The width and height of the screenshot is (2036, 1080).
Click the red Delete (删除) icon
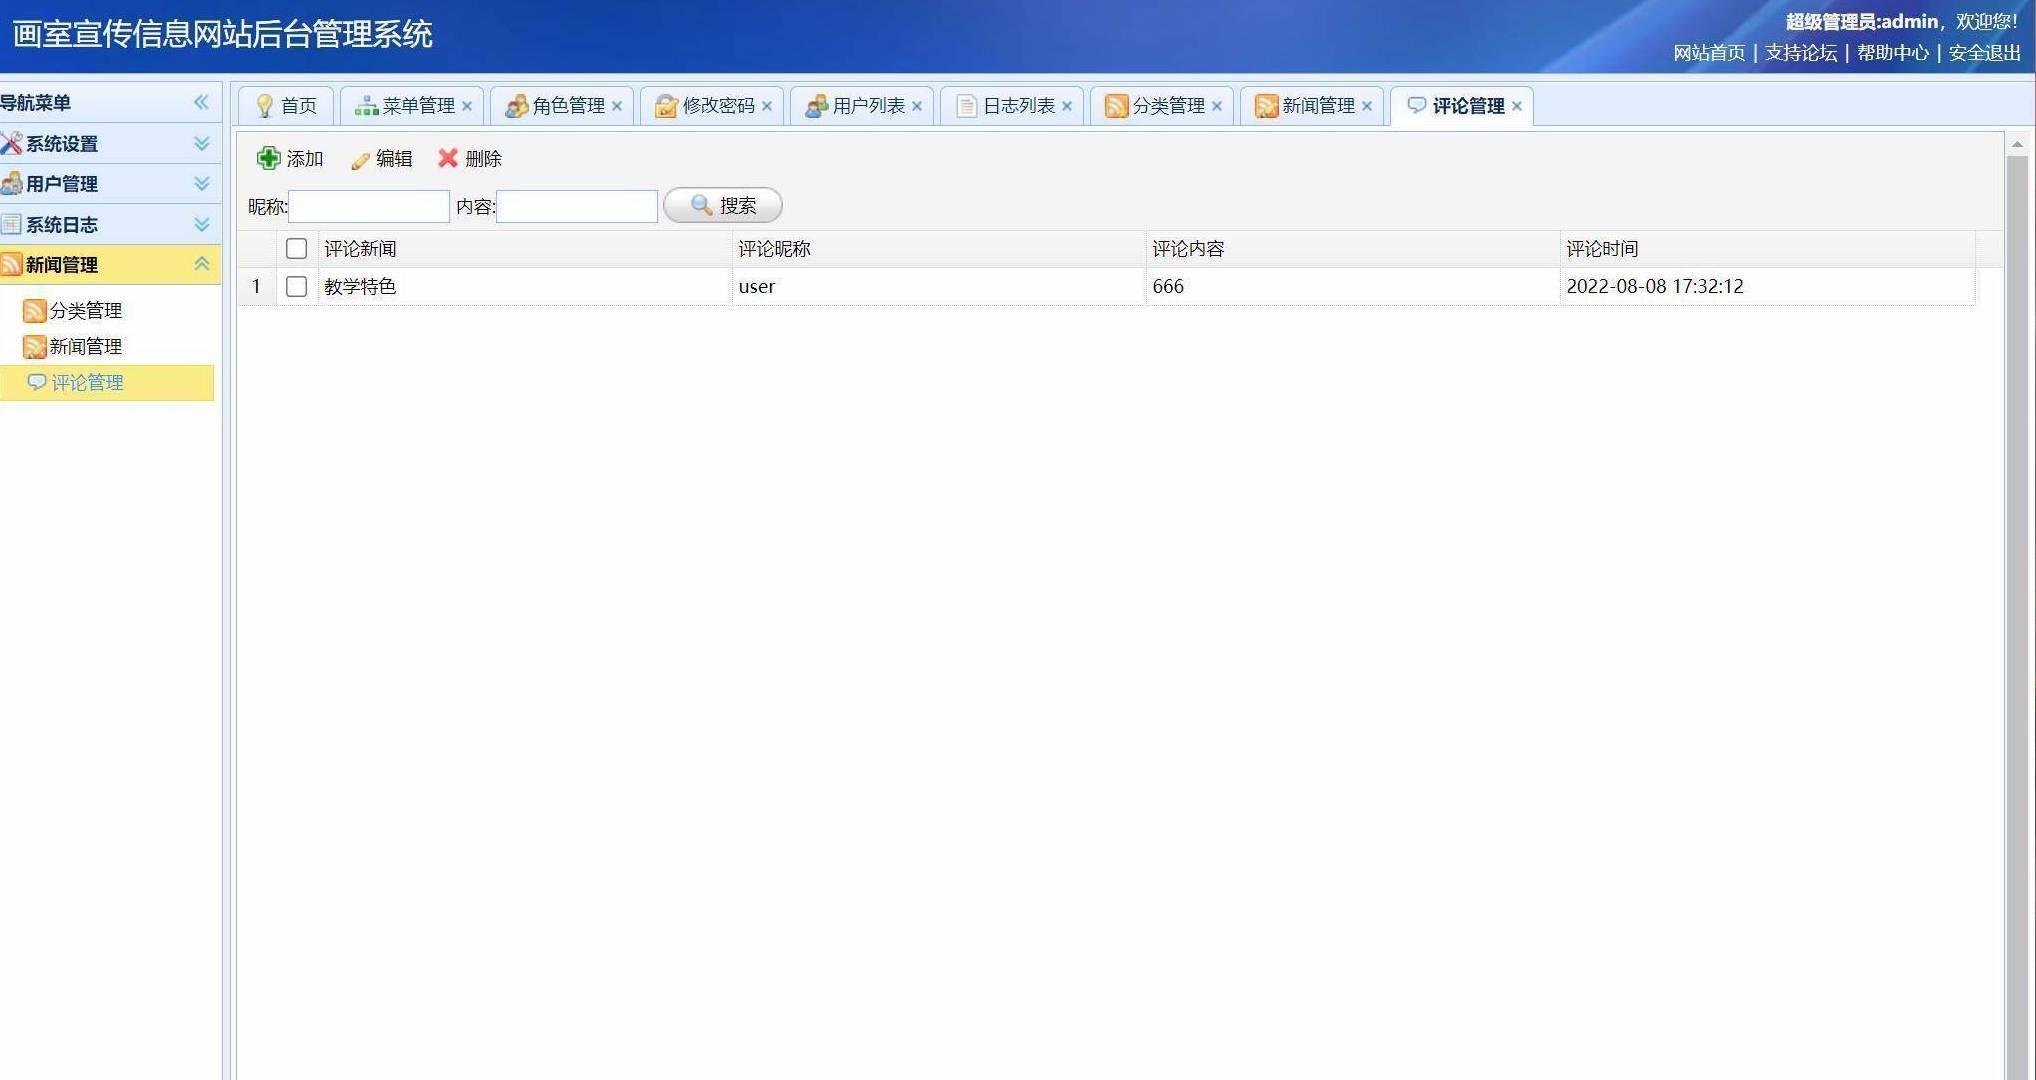448,158
